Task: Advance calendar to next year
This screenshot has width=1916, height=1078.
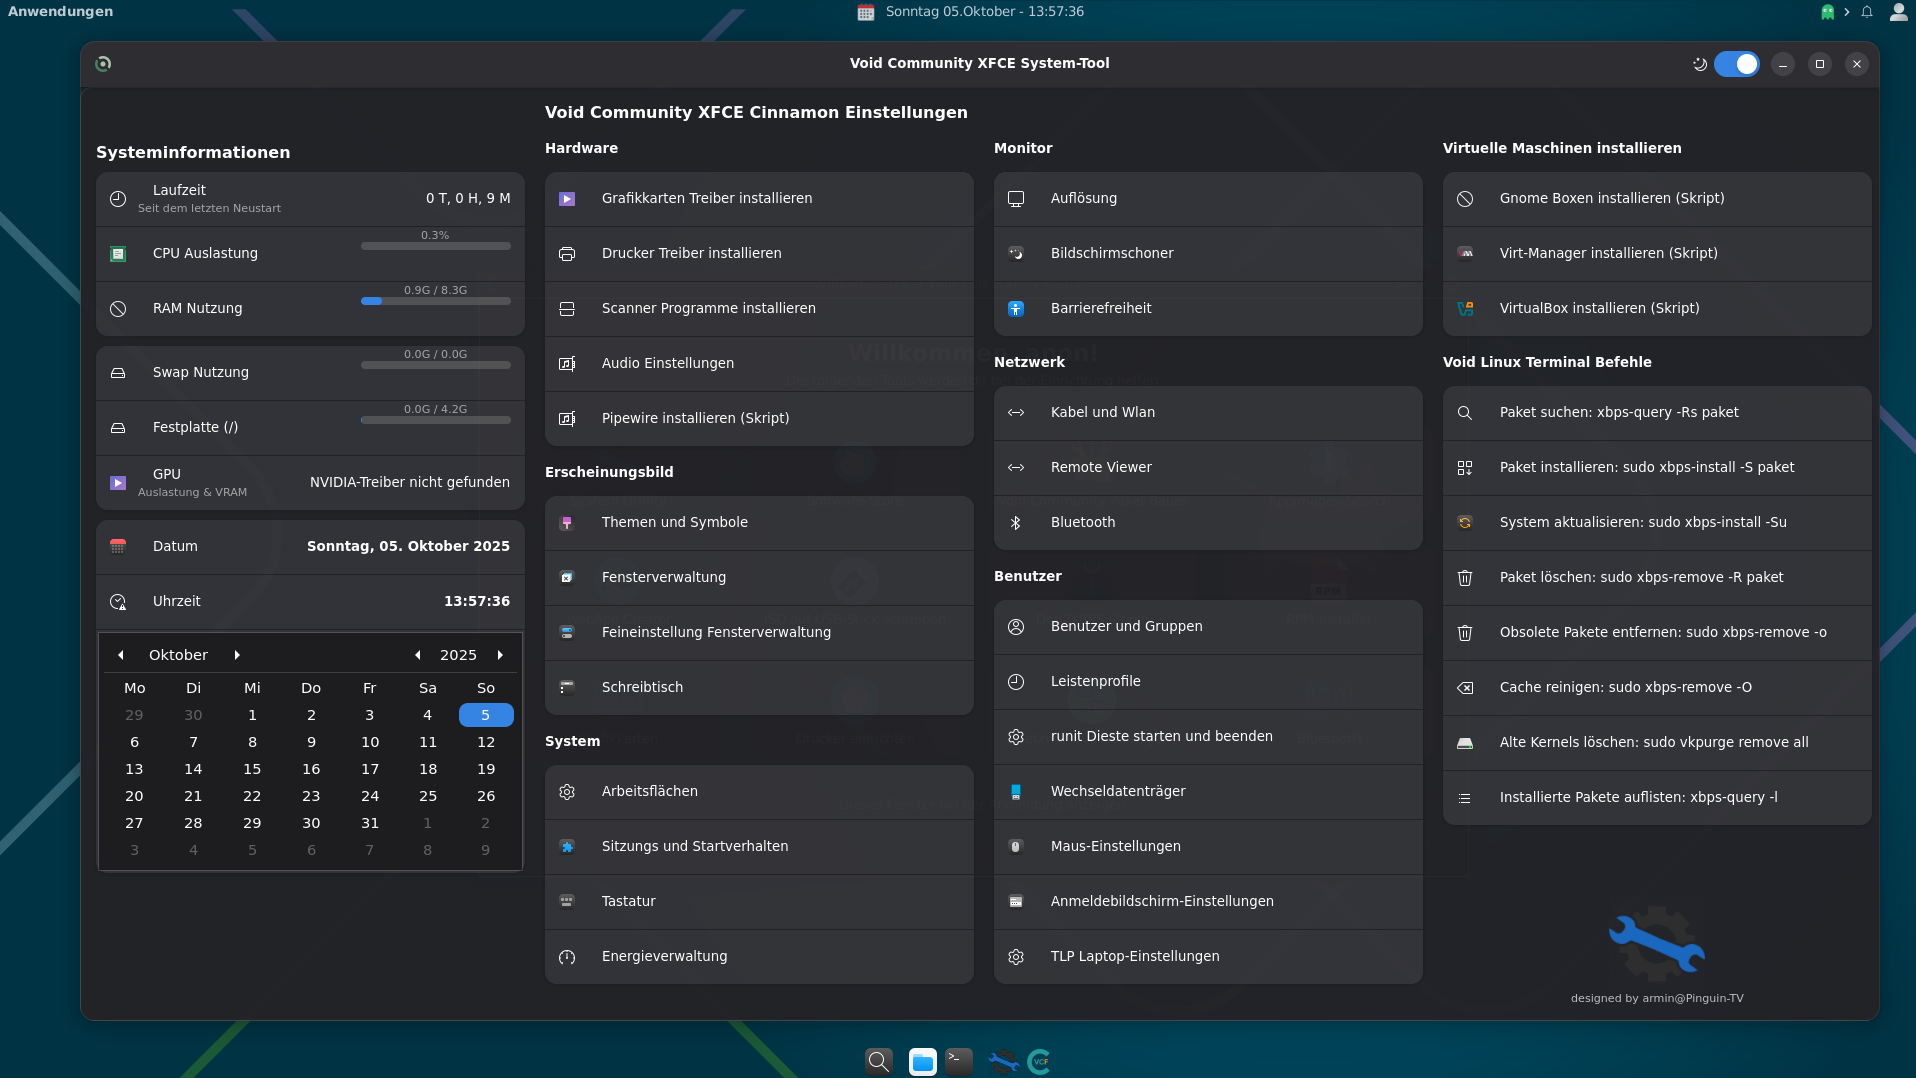Action: (x=500, y=655)
